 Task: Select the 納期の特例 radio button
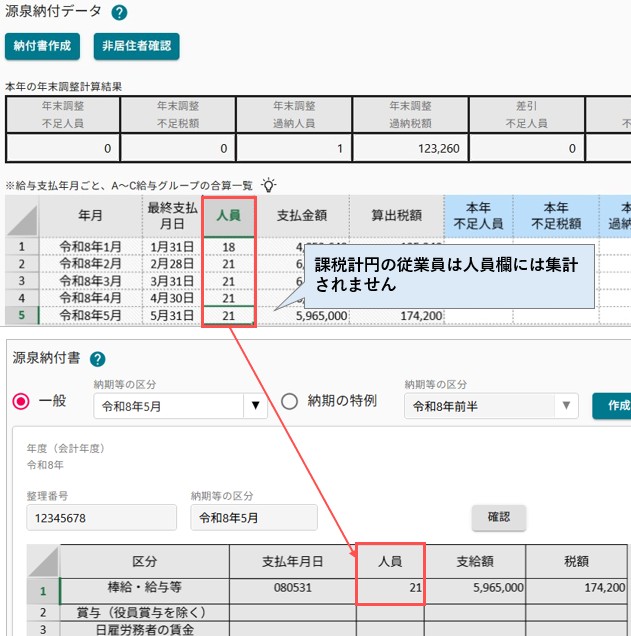[x=289, y=402]
